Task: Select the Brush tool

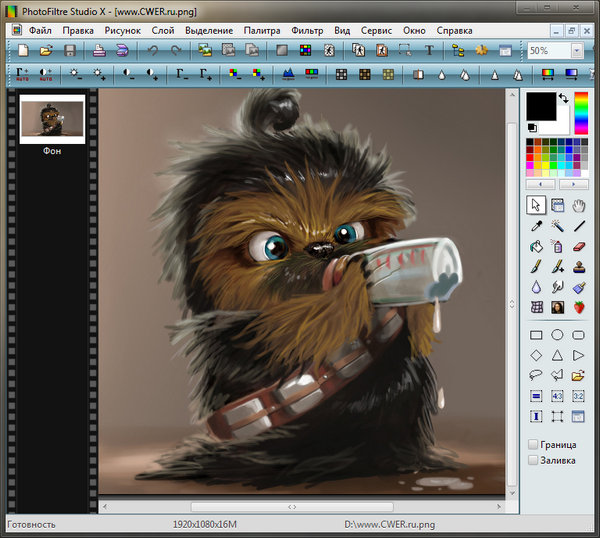Action: [x=536, y=266]
